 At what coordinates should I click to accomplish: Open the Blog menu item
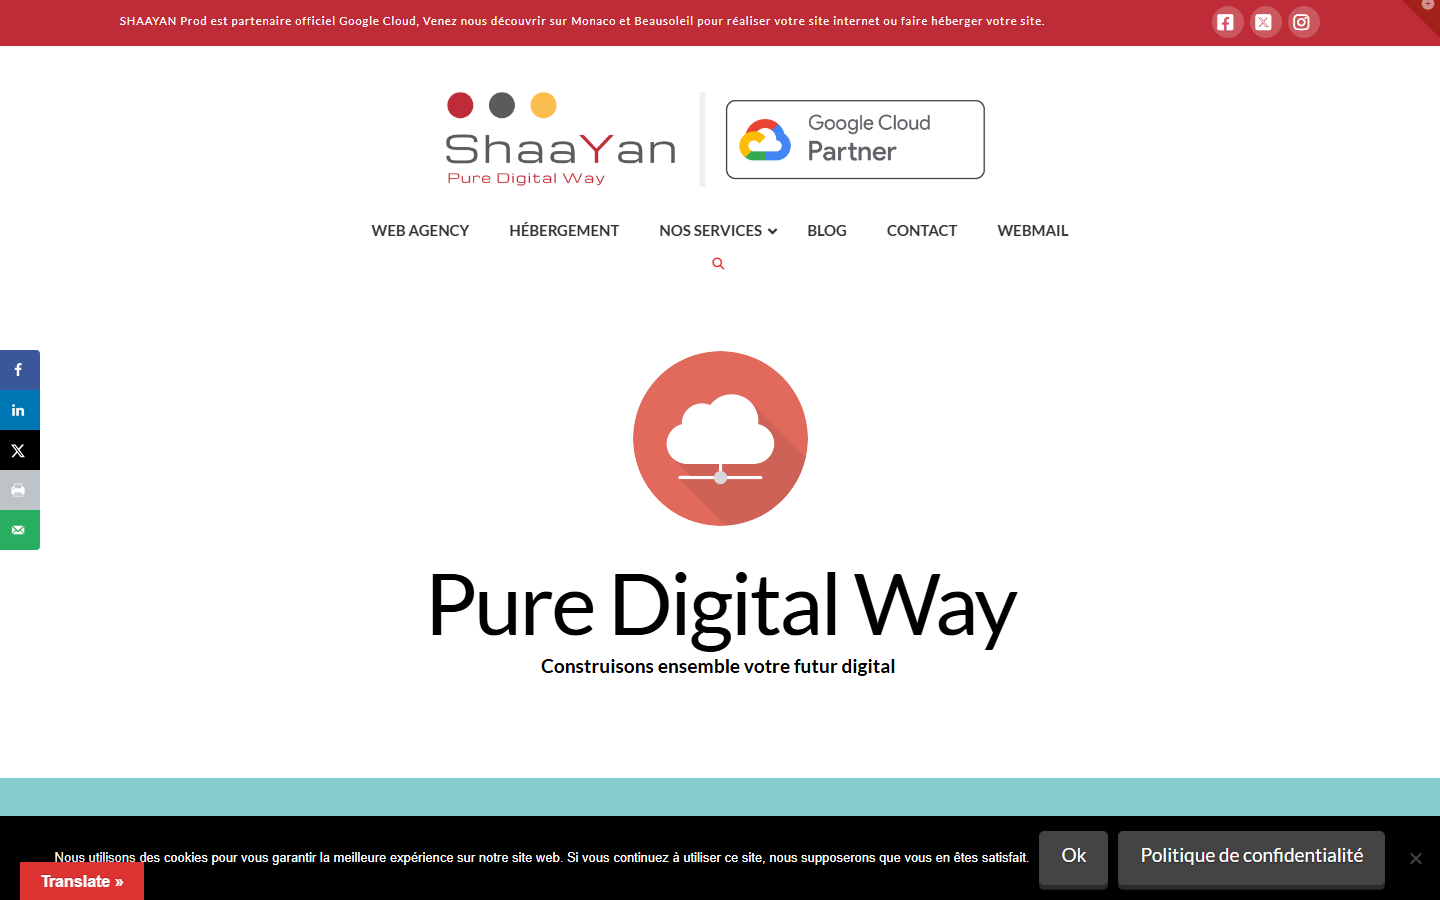[827, 231]
